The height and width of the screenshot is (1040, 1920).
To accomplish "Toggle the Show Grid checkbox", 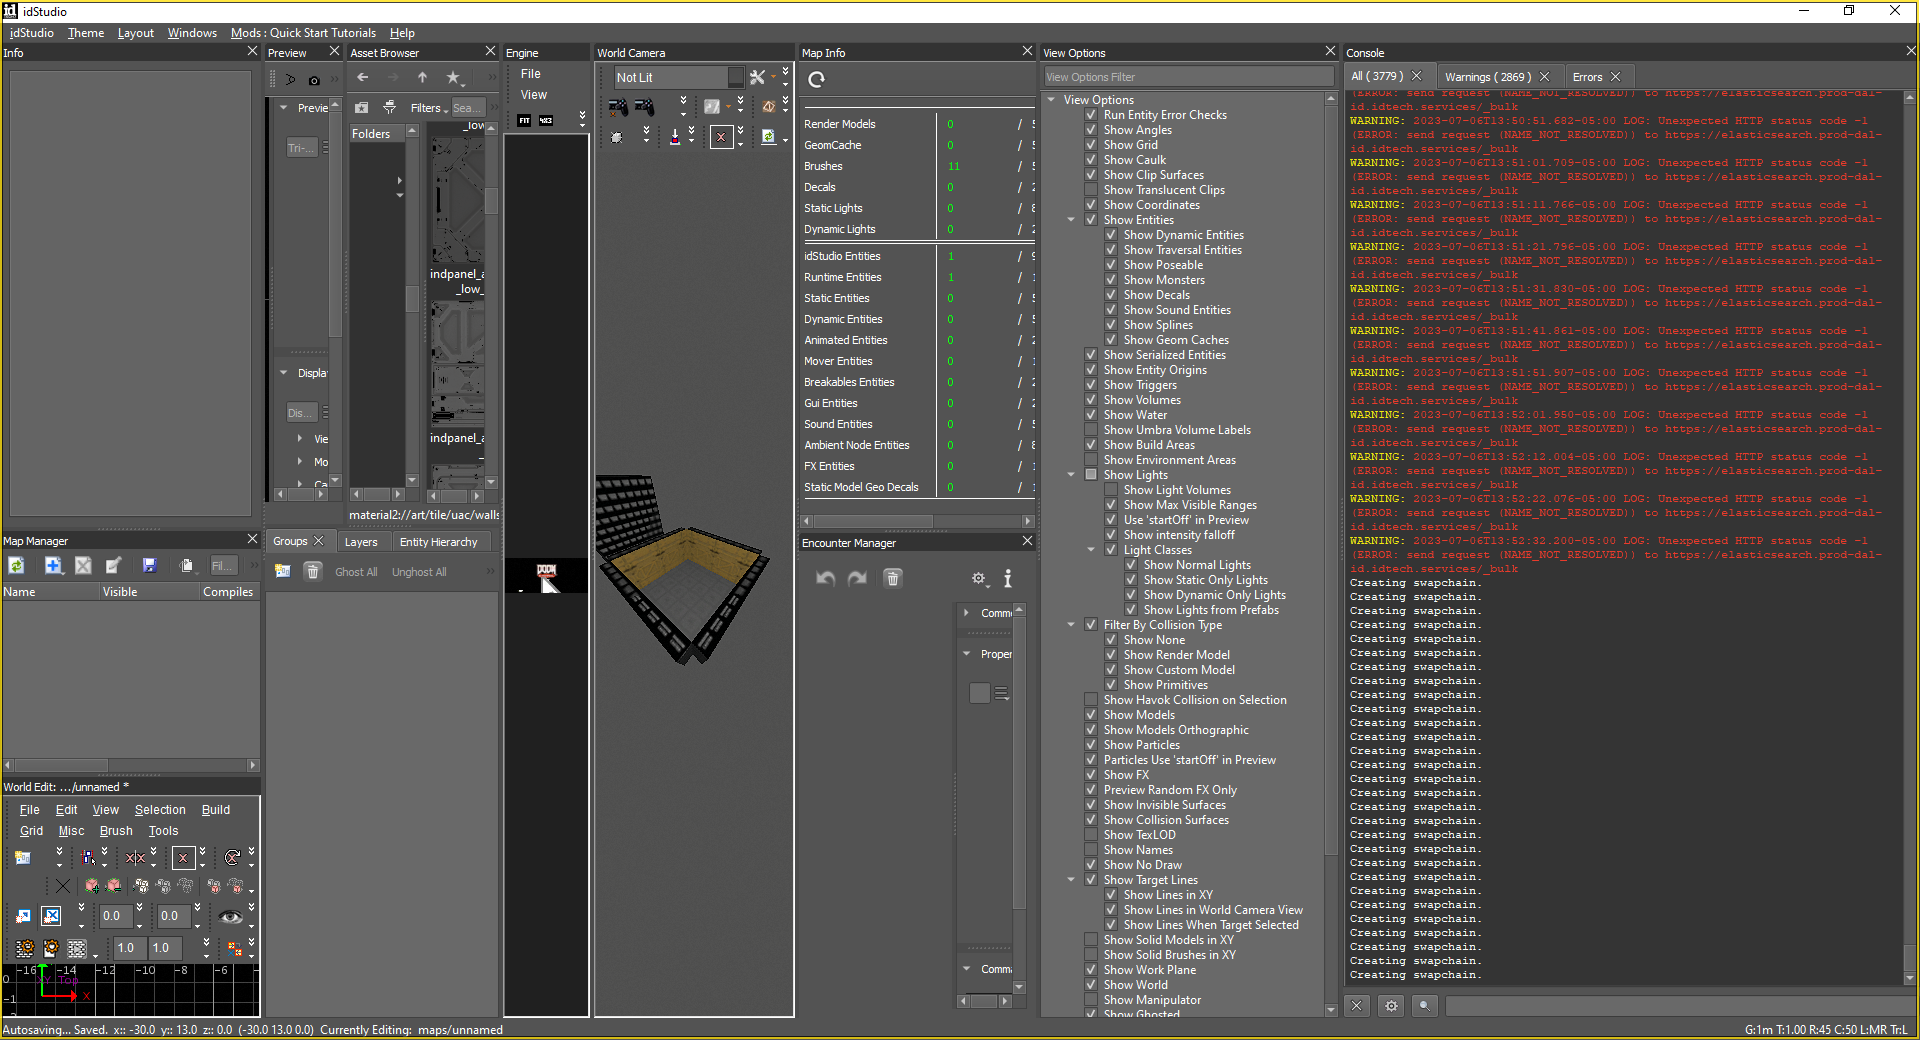I will 1092,145.
